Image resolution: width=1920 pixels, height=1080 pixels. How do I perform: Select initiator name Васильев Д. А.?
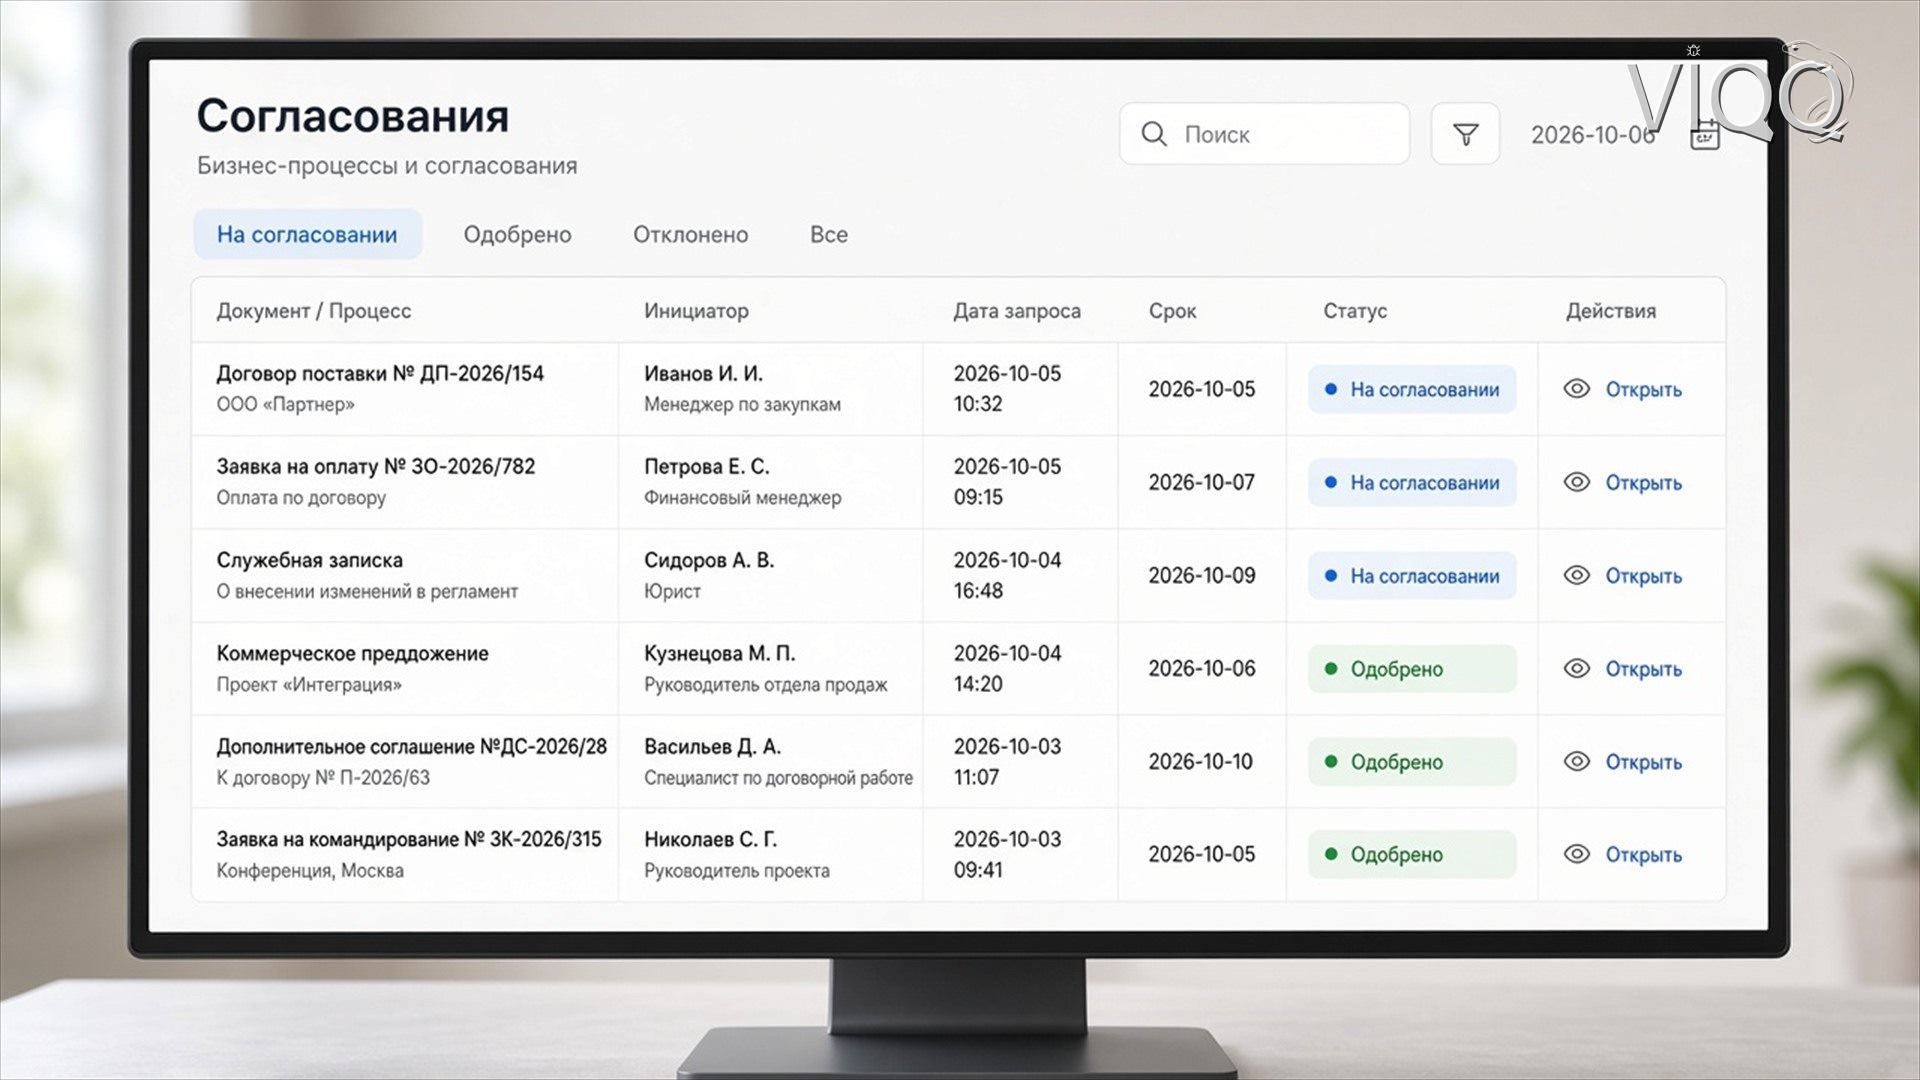click(713, 746)
